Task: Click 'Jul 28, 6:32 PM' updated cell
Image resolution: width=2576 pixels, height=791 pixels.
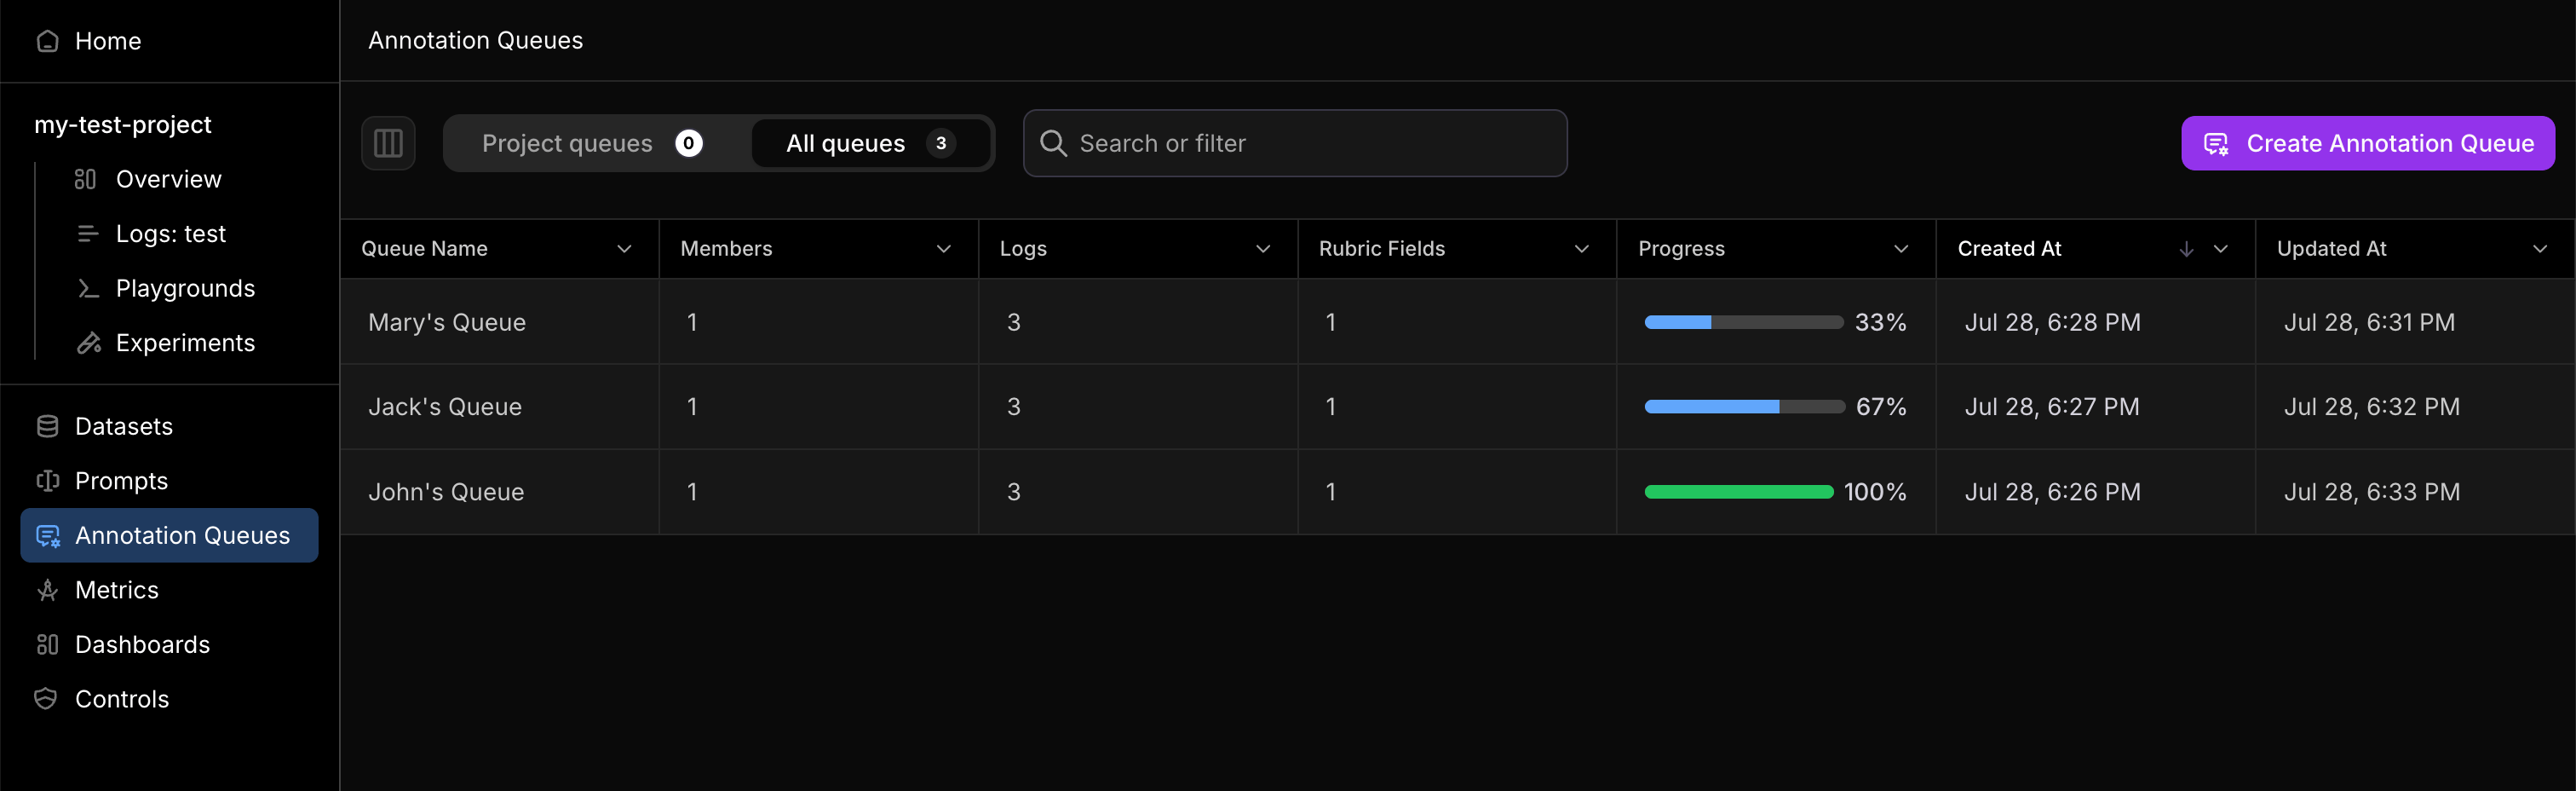Action: pos(2371,407)
